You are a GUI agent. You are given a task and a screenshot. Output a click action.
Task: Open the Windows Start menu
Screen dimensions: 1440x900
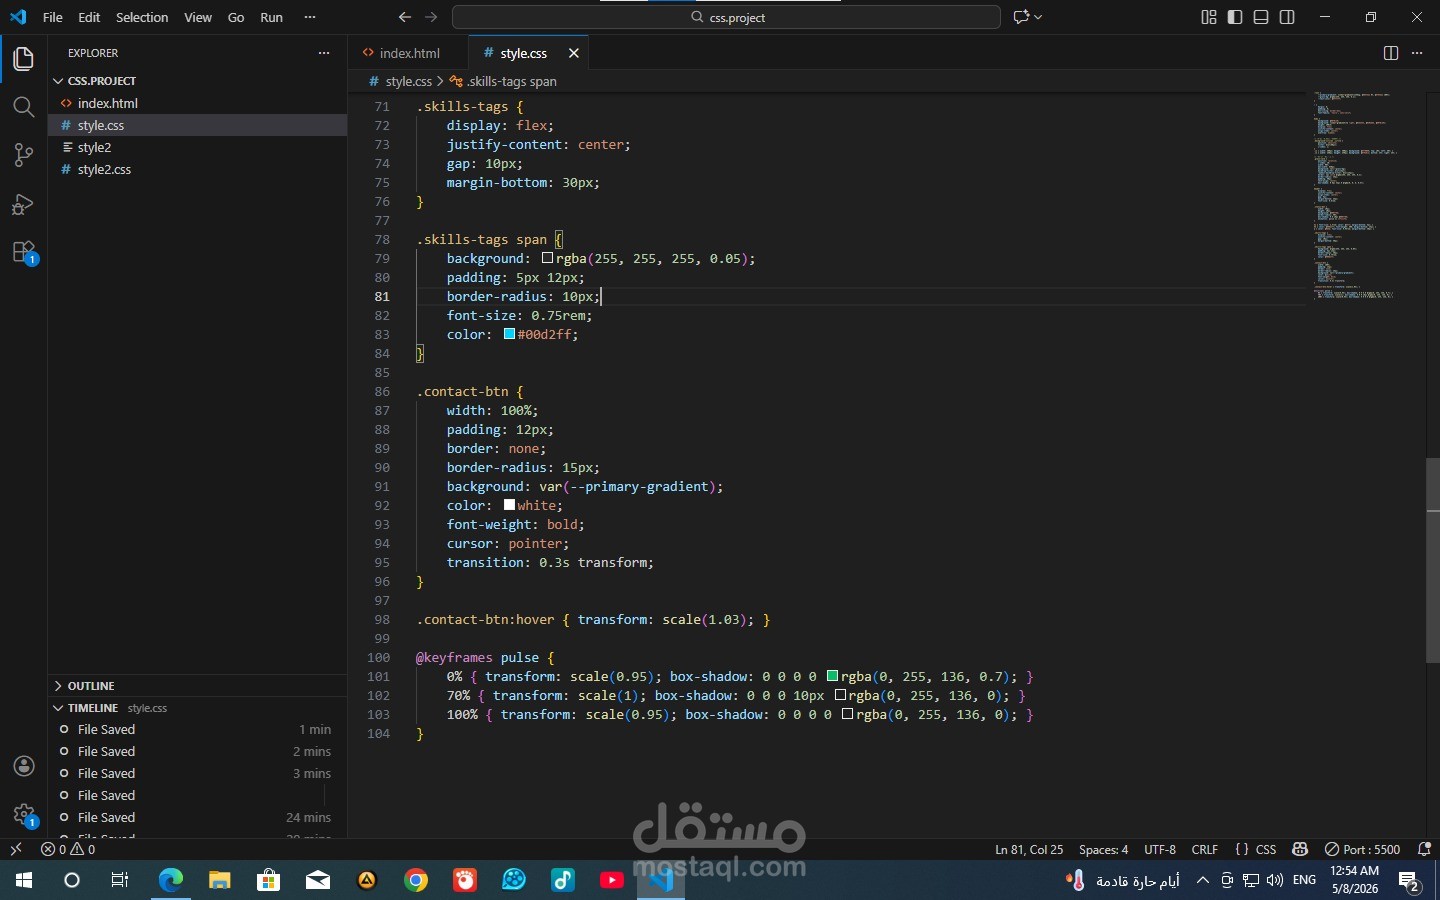pyautogui.click(x=24, y=880)
